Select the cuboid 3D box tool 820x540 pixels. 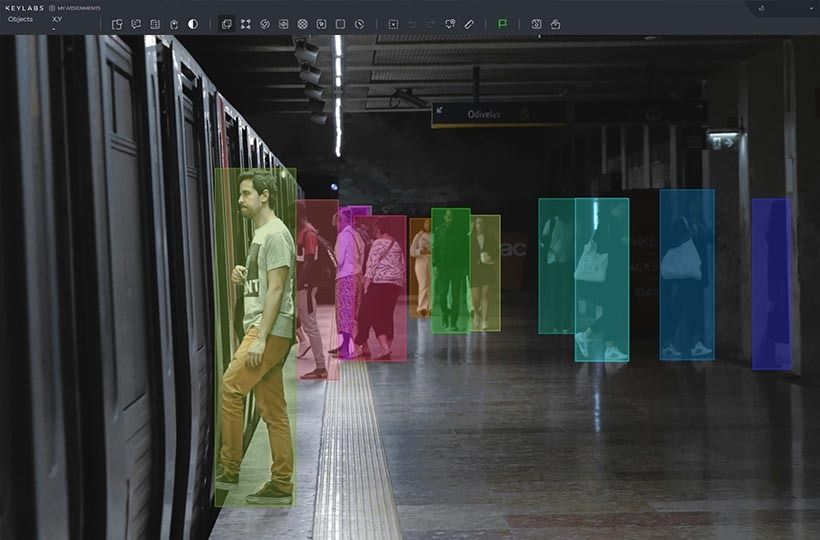tap(283, 24)
